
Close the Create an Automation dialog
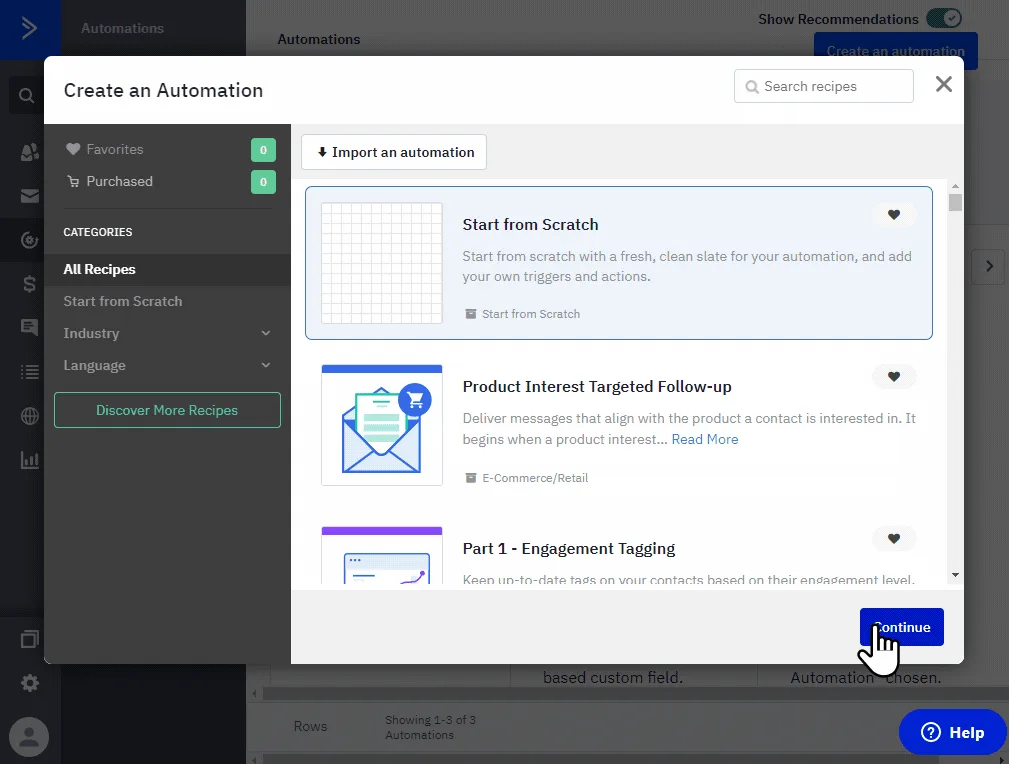943,84
